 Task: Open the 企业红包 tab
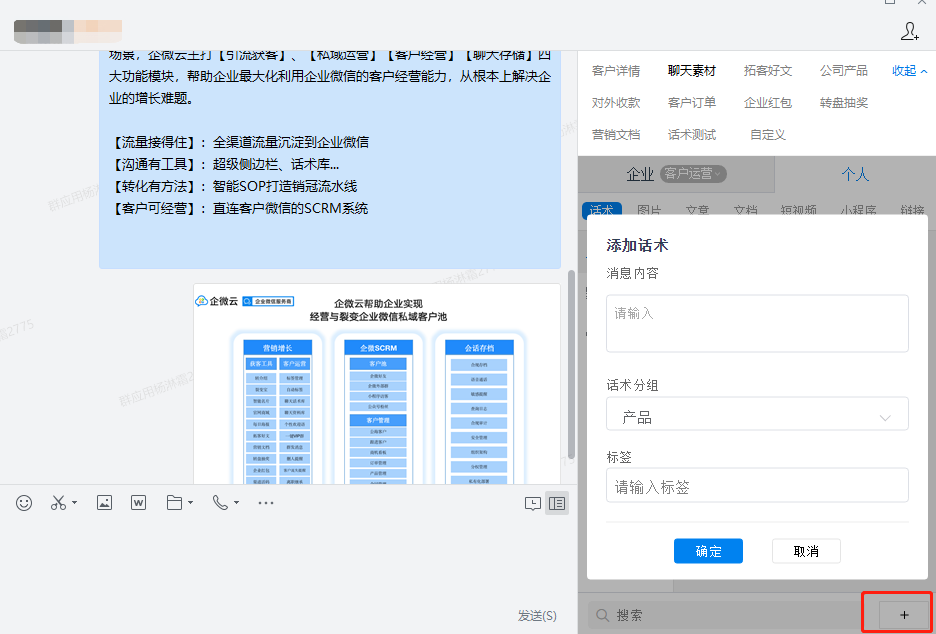[767, 103]
